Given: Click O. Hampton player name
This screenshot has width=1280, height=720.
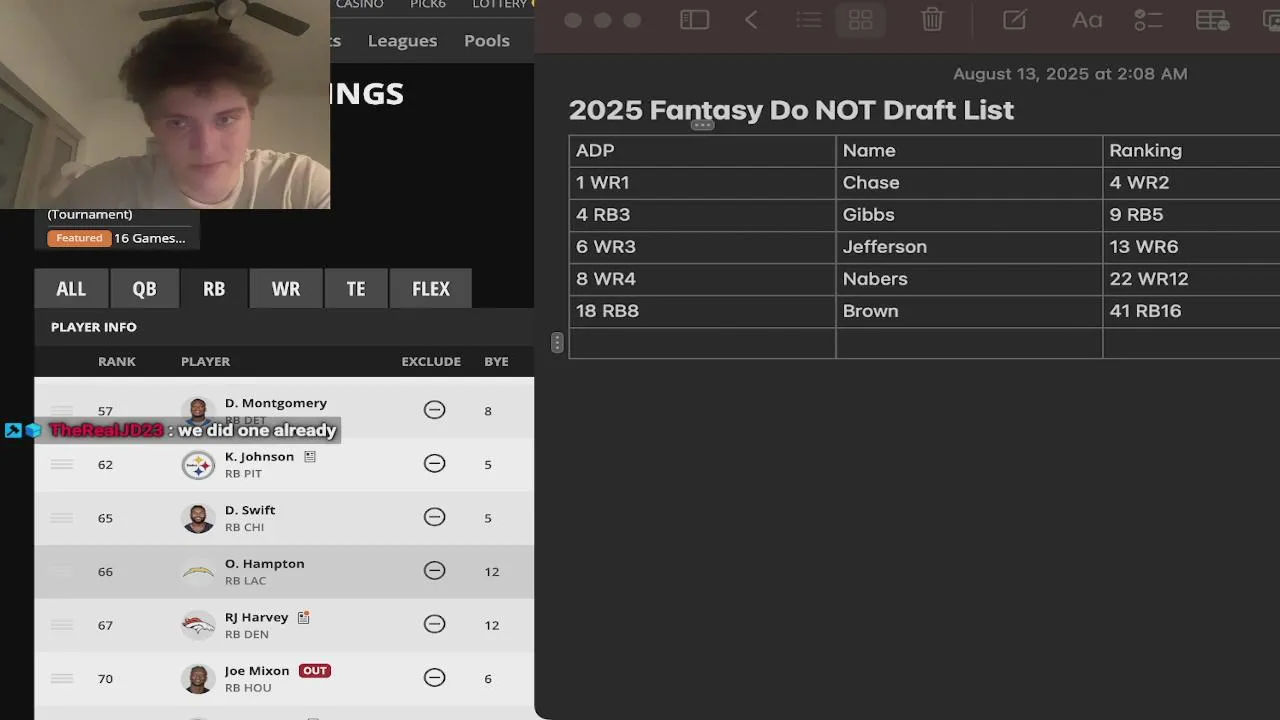Looking at the screenshot, I should (x=265, y=564).
